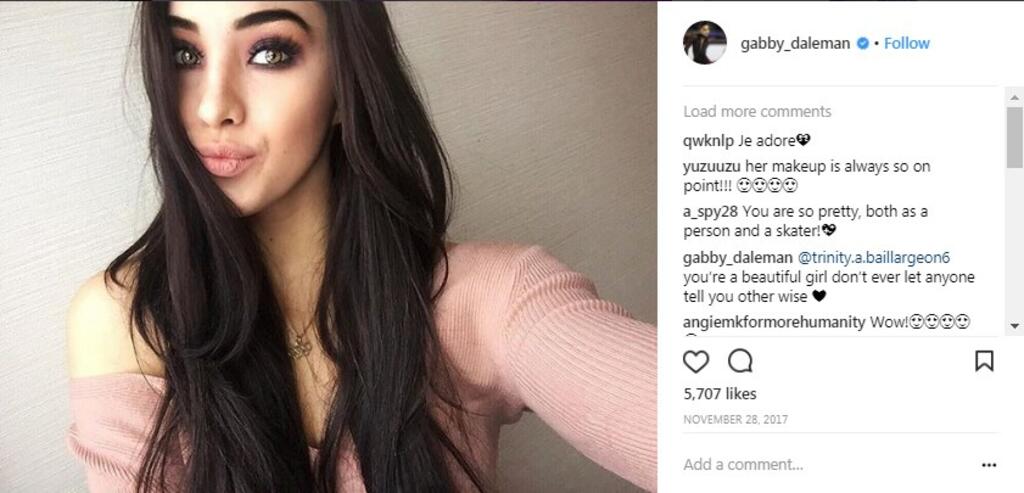Screen dimensions: 1024x493
Task: Open the November 28, 2017 timestamp link
Action: tap(735, 420)
